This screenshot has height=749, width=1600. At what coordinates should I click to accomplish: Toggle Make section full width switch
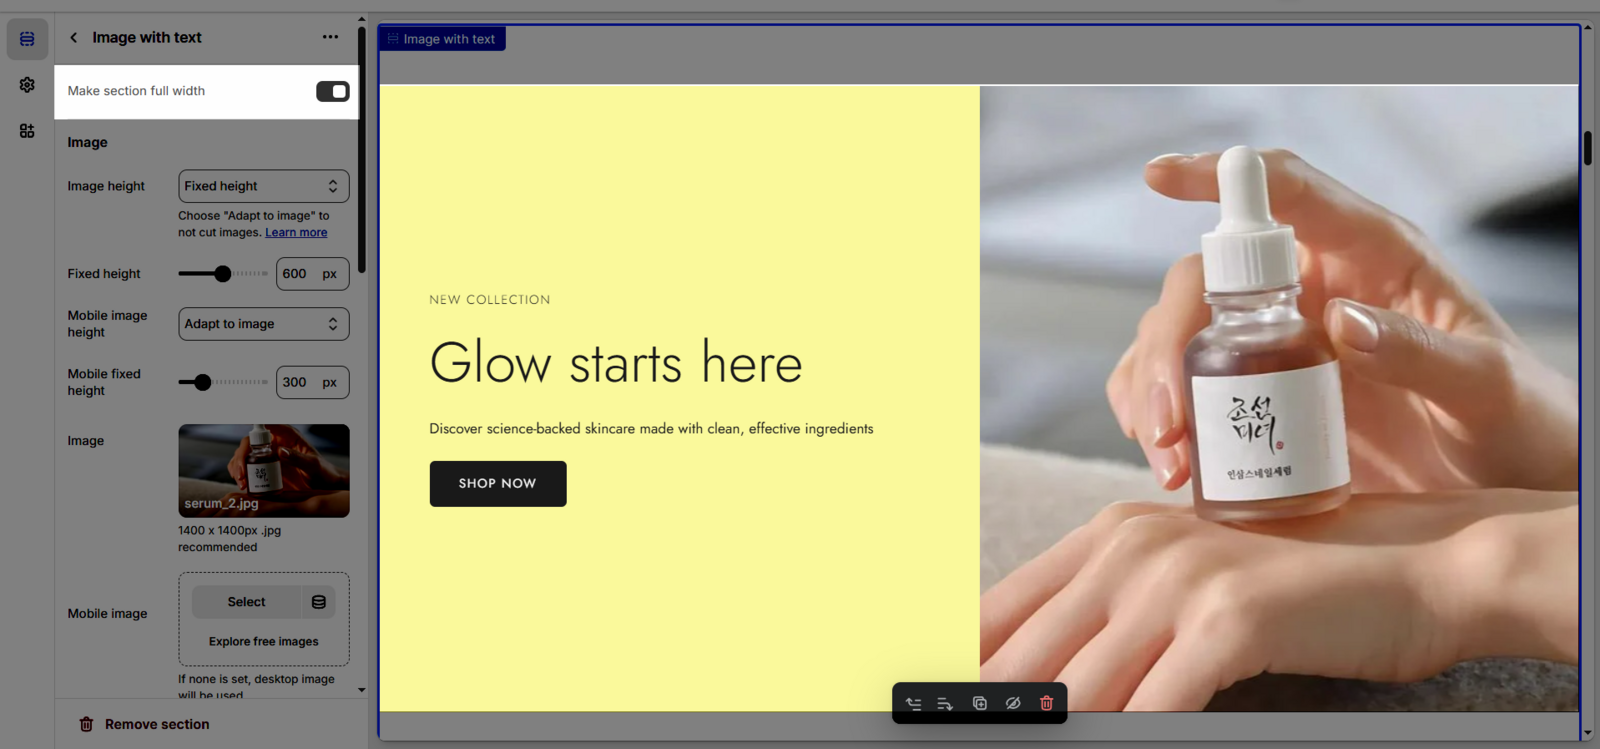(332, 92)
